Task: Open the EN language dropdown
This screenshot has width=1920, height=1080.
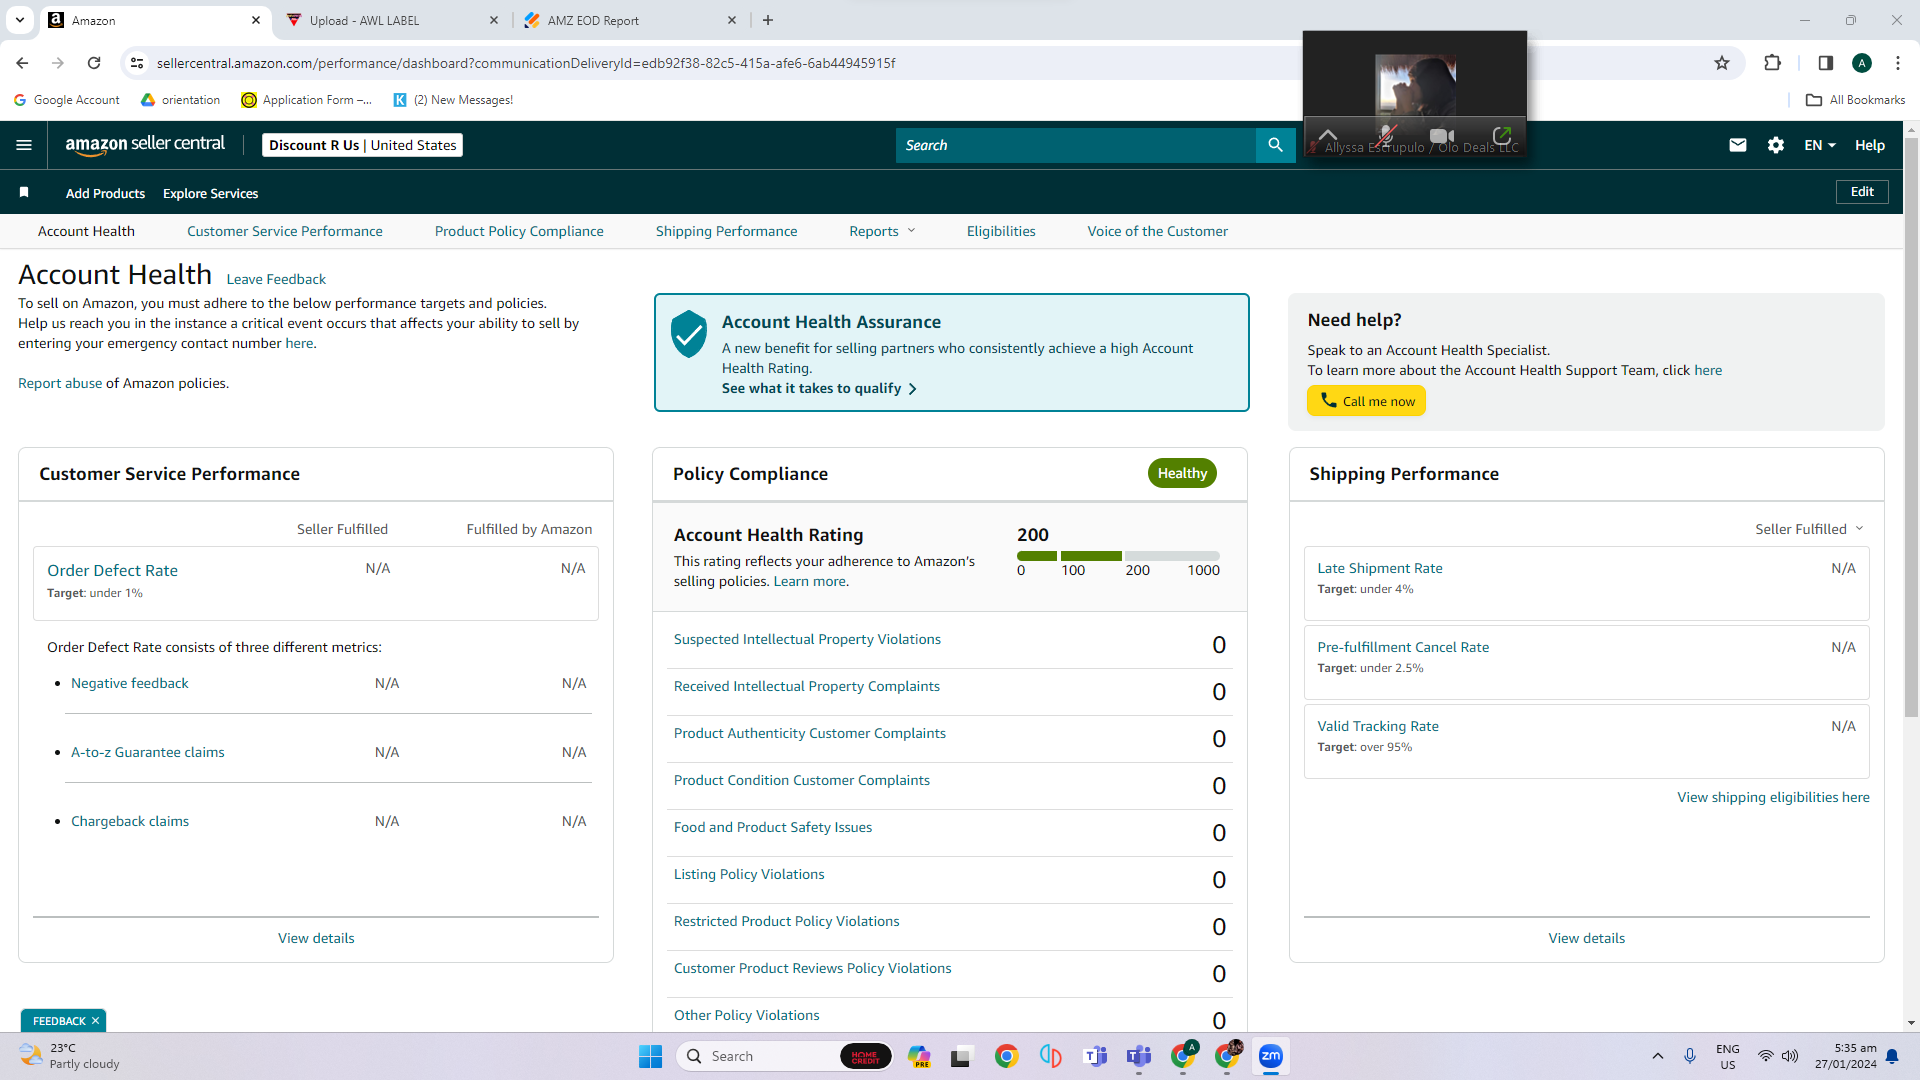Action: (1820, 145)
